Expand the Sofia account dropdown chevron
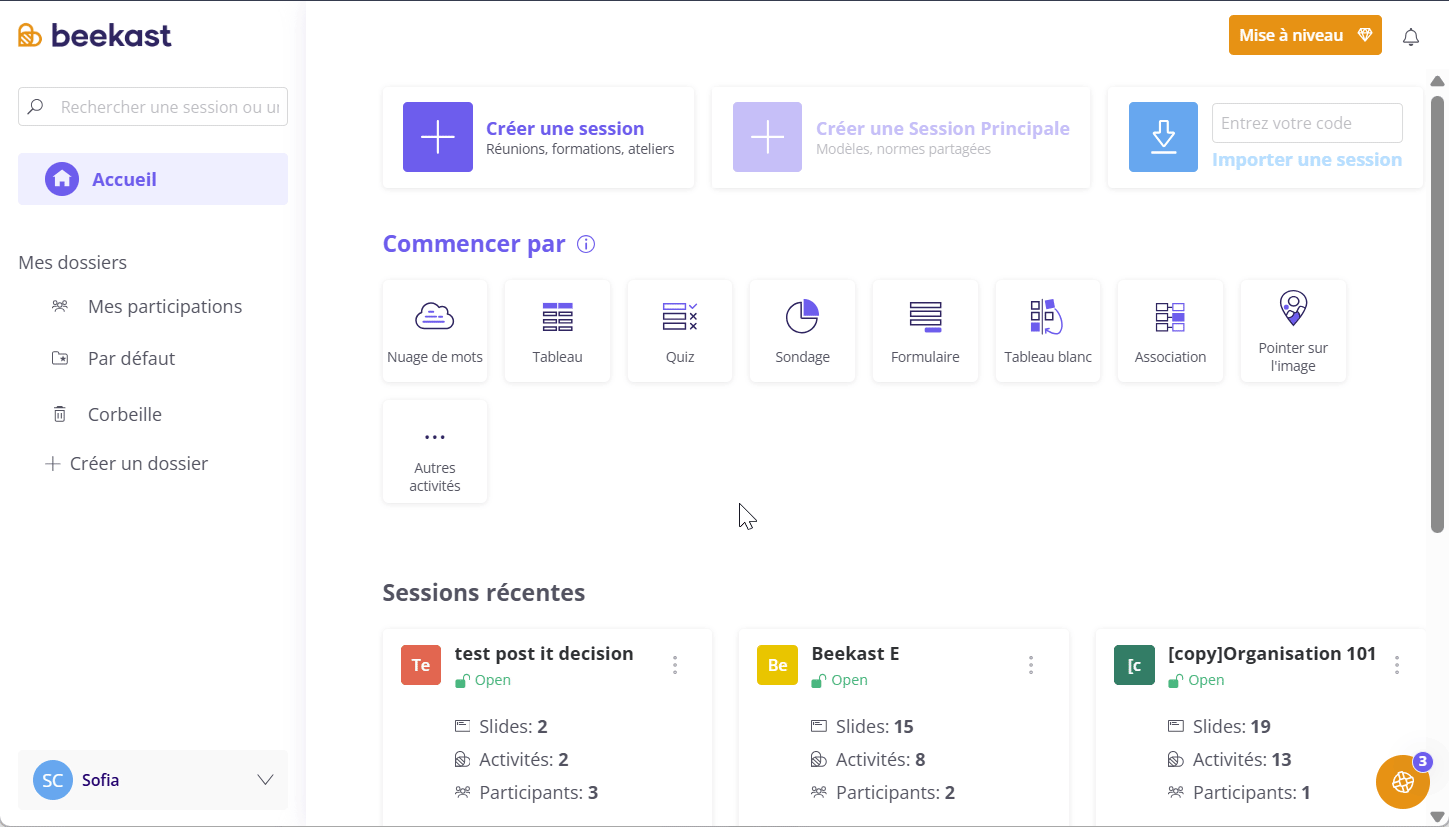 pos(265,780)
